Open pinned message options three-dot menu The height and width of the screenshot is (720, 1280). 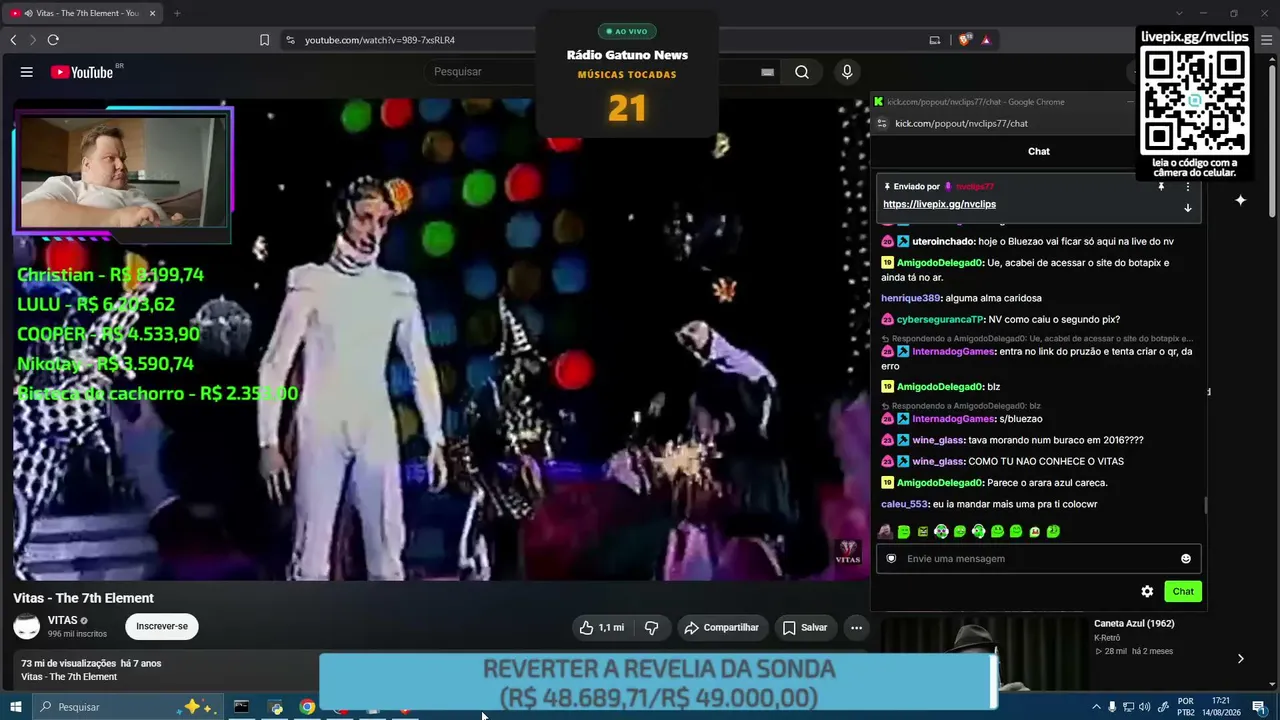1188,187
